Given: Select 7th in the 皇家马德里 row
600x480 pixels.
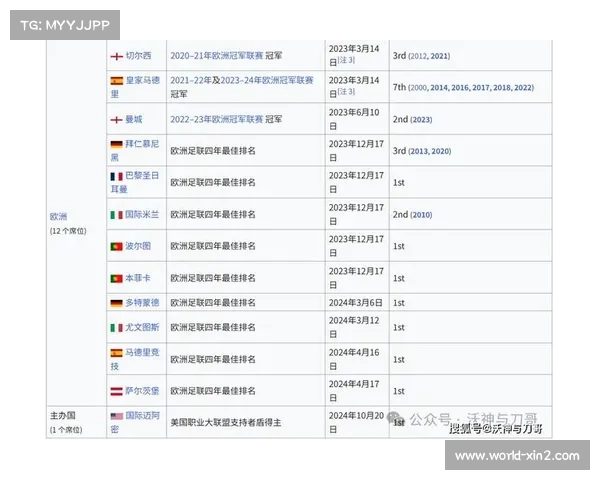Looking at the screenshot, I should pos(399,87).
